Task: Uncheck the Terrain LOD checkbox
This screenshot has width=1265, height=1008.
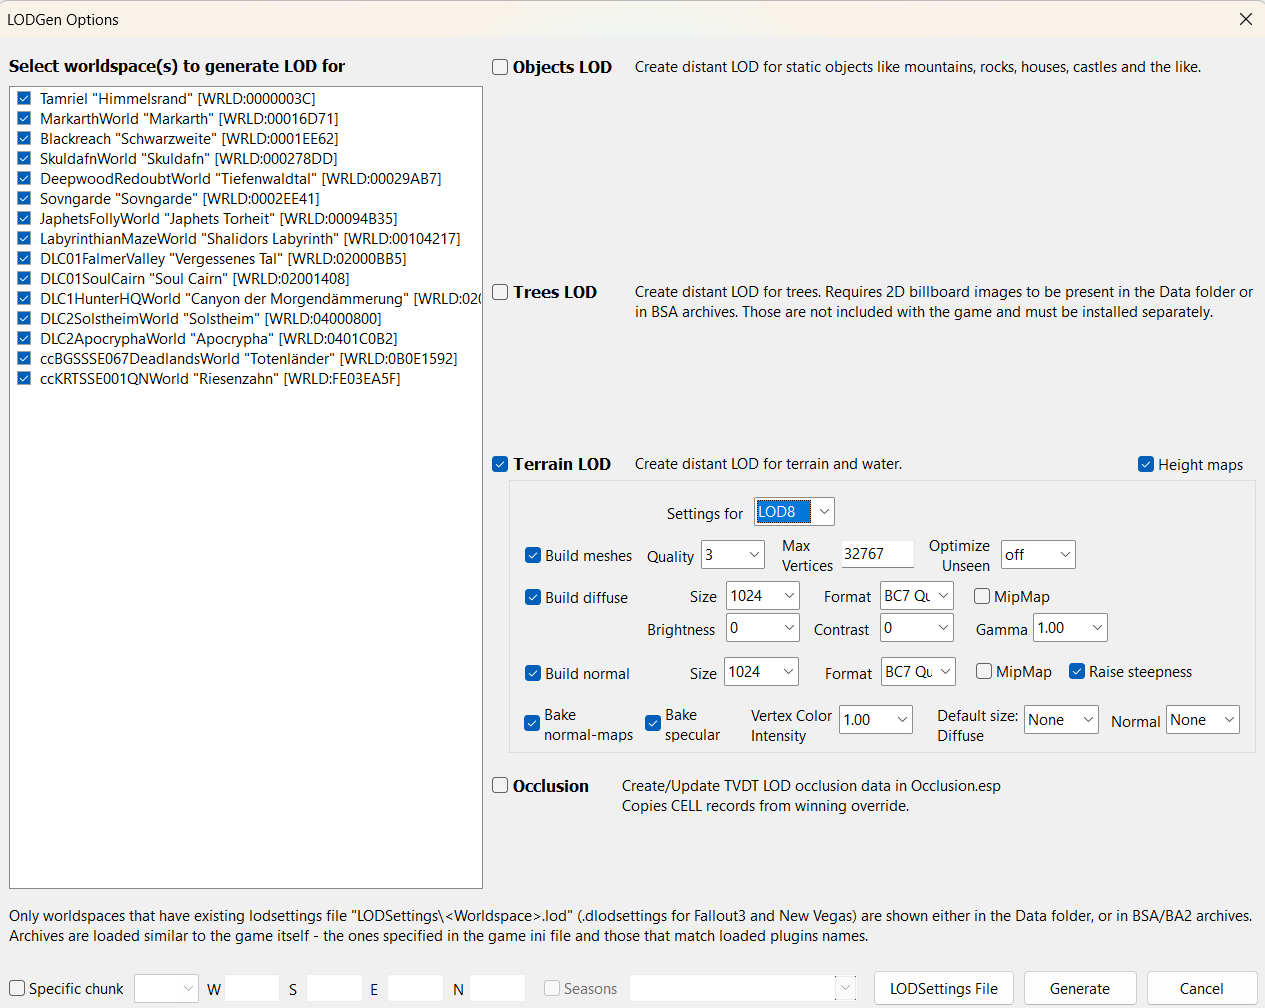Action: (x=500, y=464)
